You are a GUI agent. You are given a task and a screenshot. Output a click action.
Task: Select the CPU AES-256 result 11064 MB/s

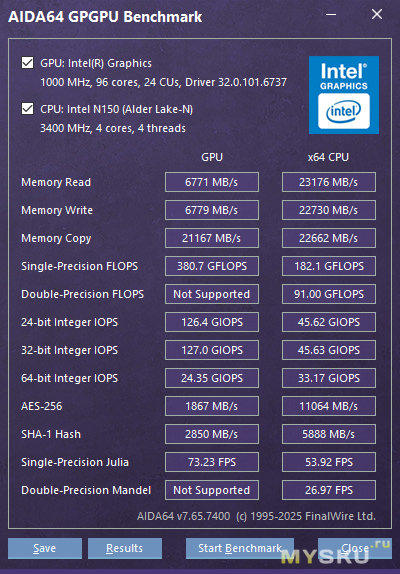click(329, 406)
